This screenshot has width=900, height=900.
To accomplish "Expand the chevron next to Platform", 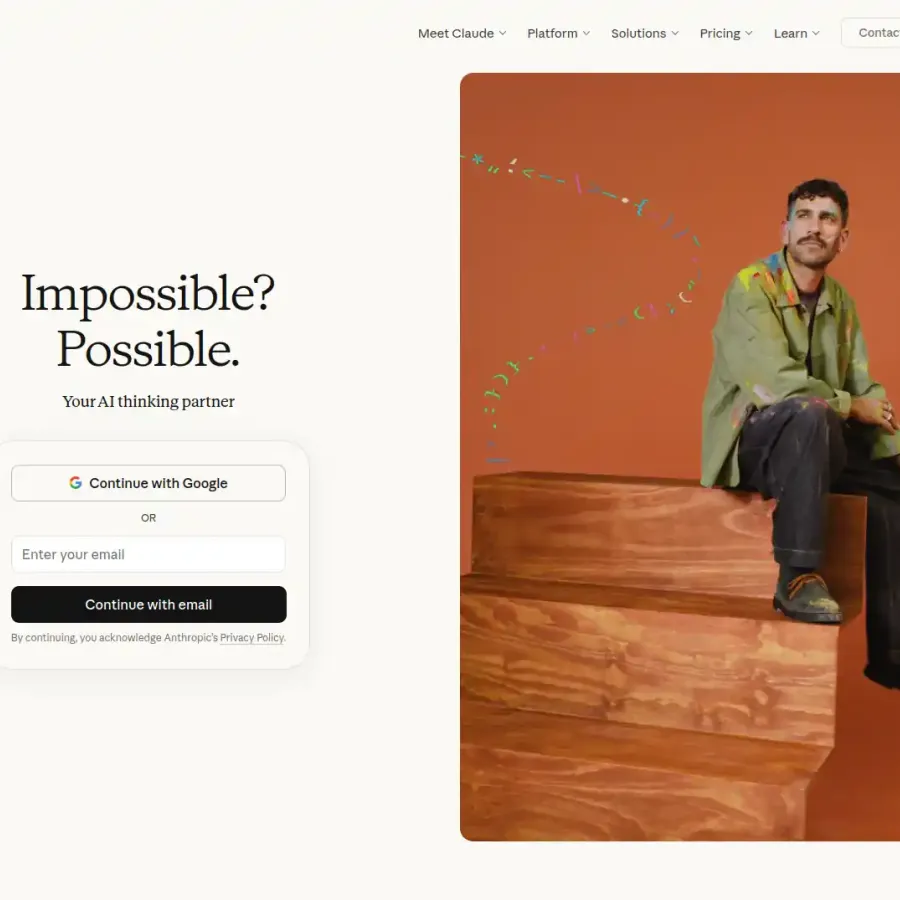I will click(586, 33).
